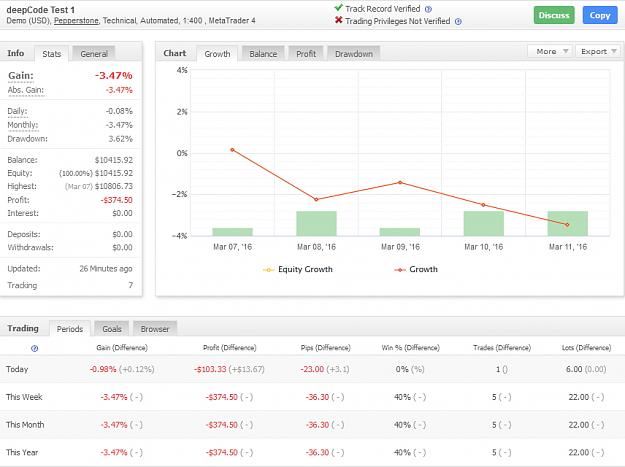This screenshot has height=467, width=625.
Task: Click the Trading Privileges Not Verified help icon
Action: 458,22
